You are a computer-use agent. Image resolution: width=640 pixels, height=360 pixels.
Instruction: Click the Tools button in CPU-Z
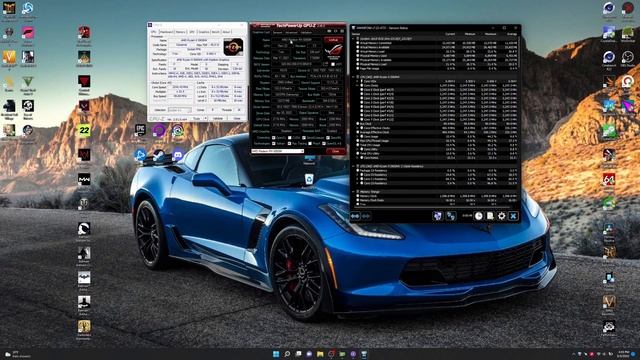197,118
